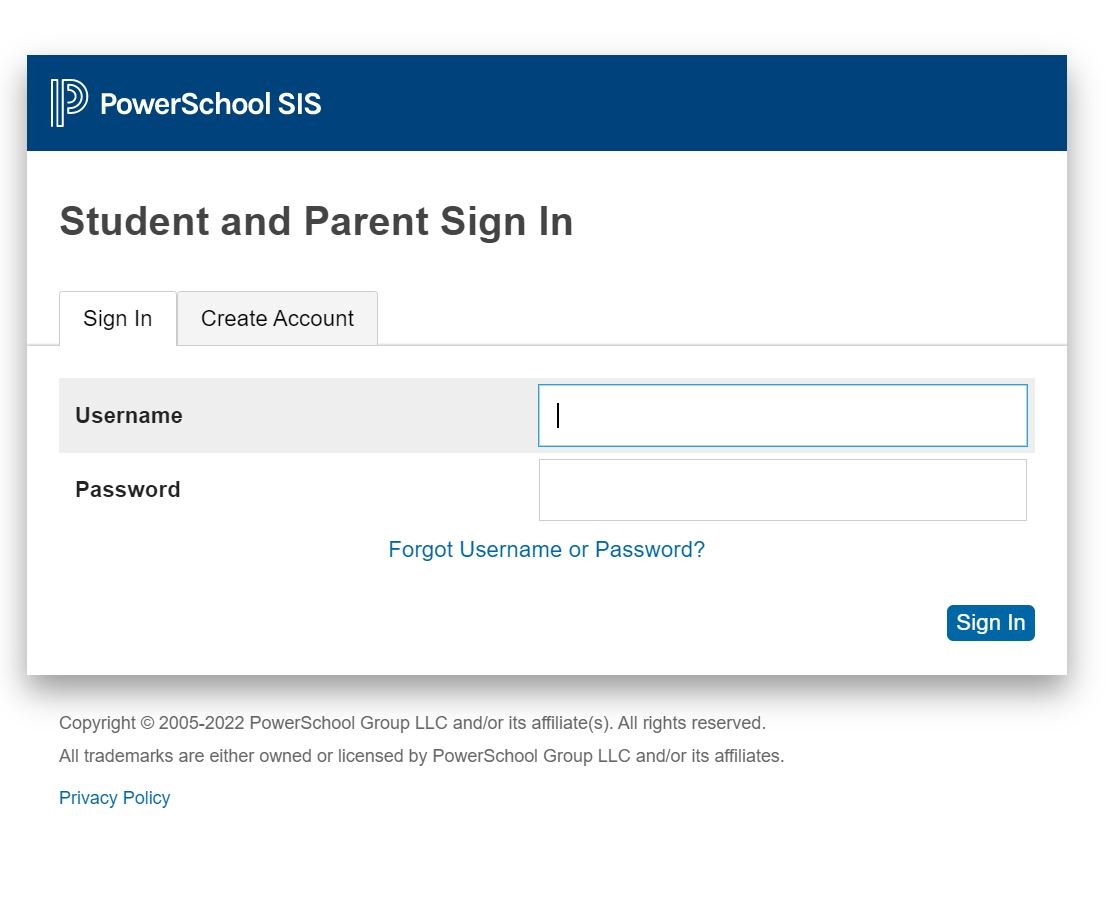The height and width of the screenshot is (911, 1113).
Task: Submit credentials with the Sign In button
Action: (x=989, y=622)
